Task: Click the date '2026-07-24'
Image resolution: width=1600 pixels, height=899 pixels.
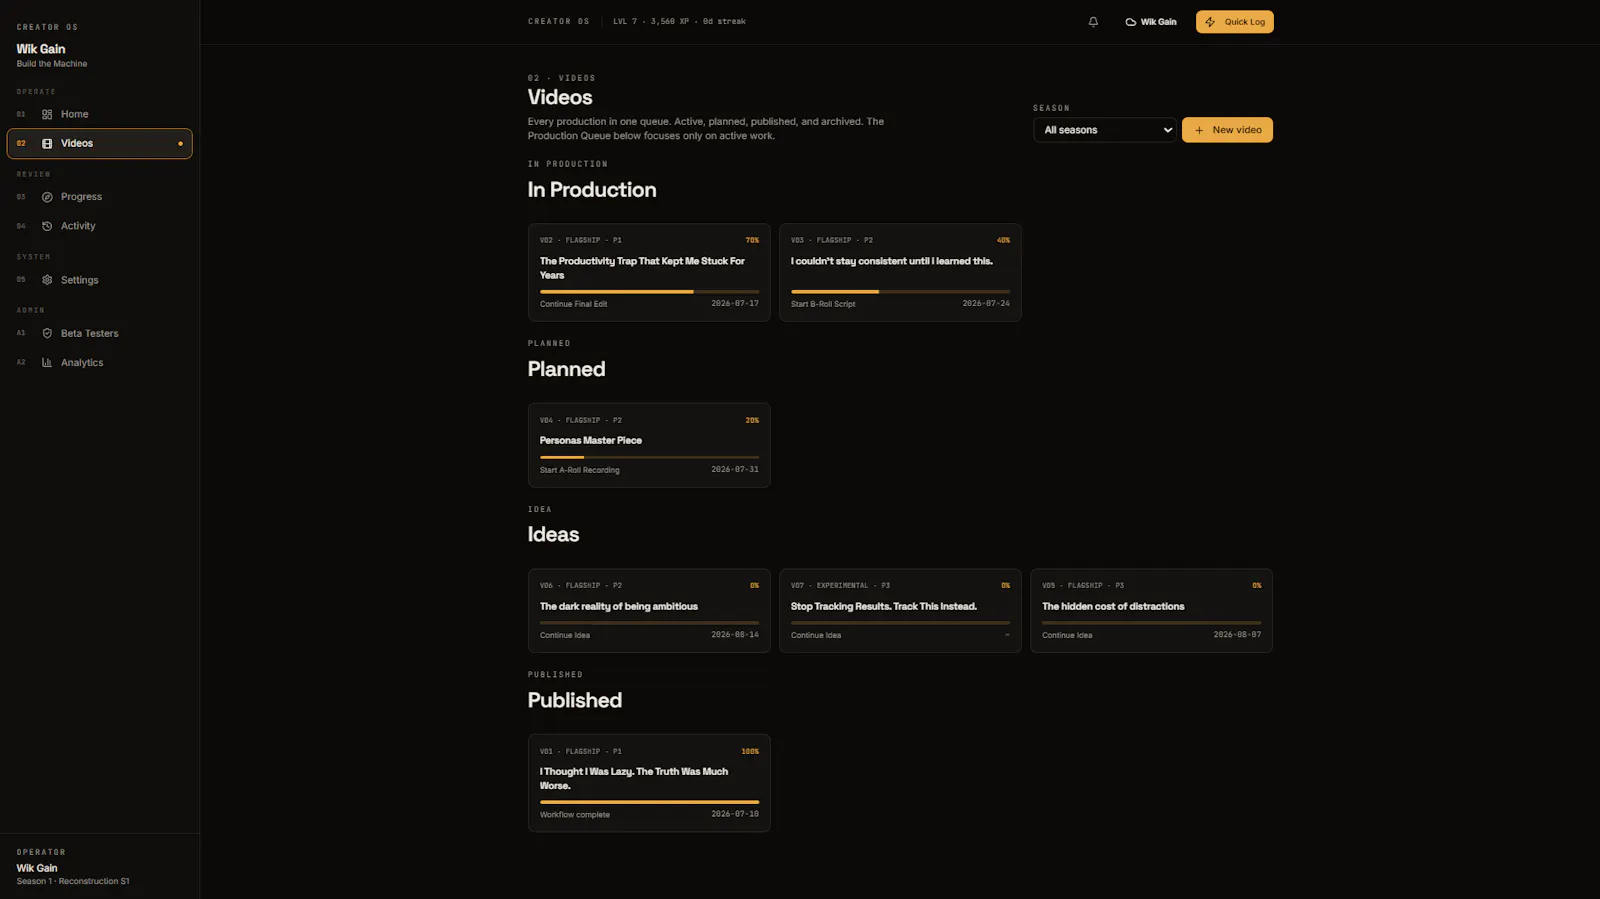Action: [986, 303]
